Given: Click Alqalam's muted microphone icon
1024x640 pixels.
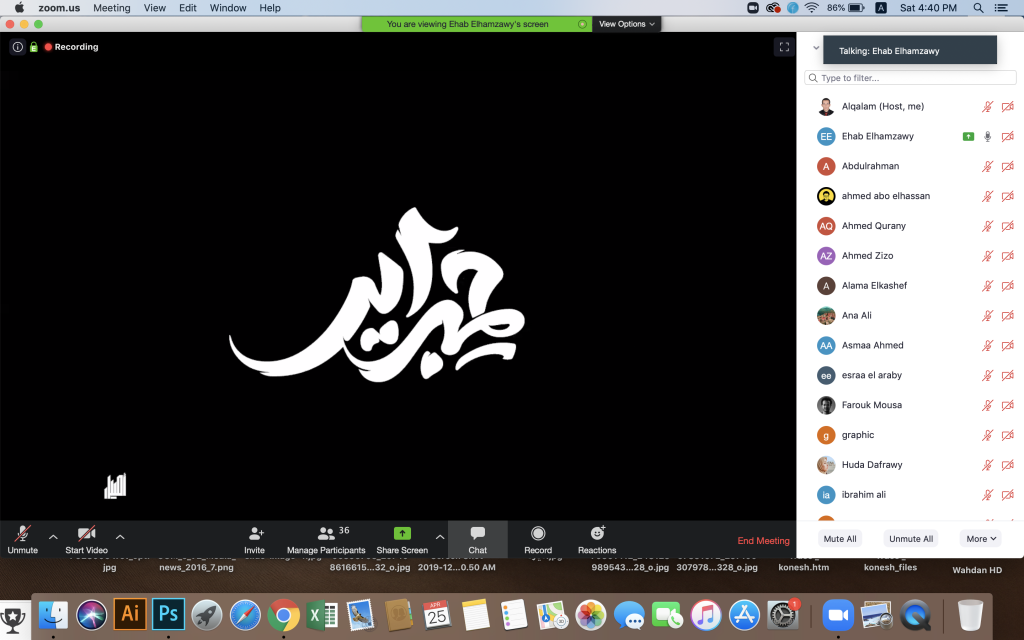Looking at the screenshot, I should tap(987, 106).
